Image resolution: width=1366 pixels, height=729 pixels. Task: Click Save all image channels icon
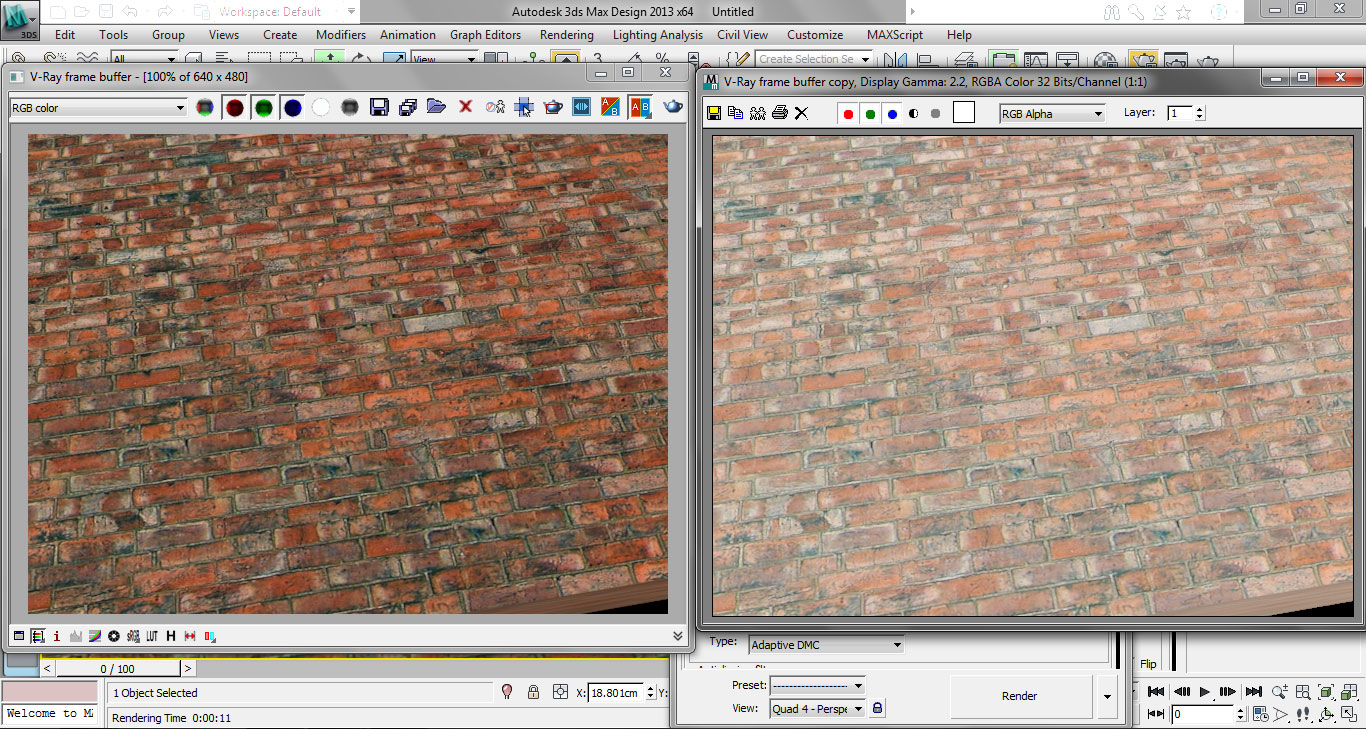(408, 107)
